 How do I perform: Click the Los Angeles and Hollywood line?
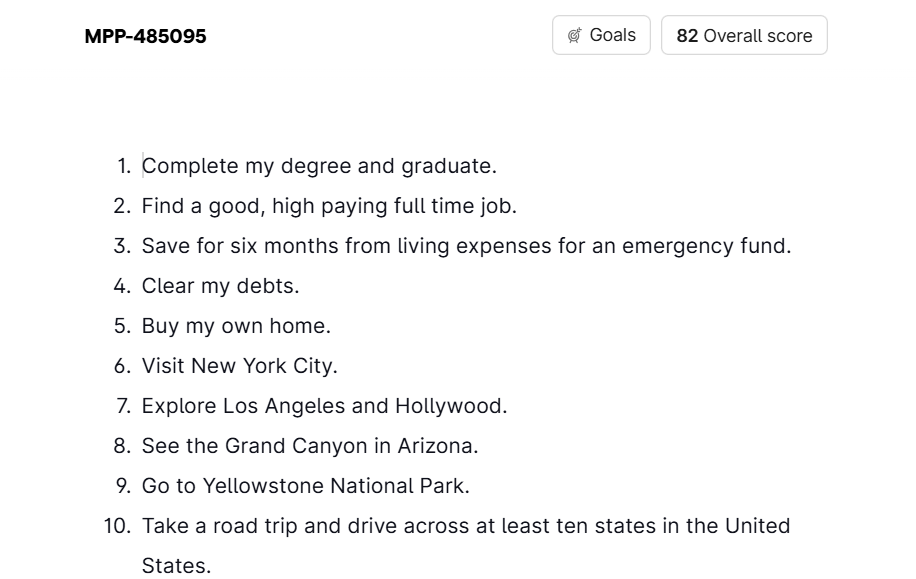click(x=324, y=406)
